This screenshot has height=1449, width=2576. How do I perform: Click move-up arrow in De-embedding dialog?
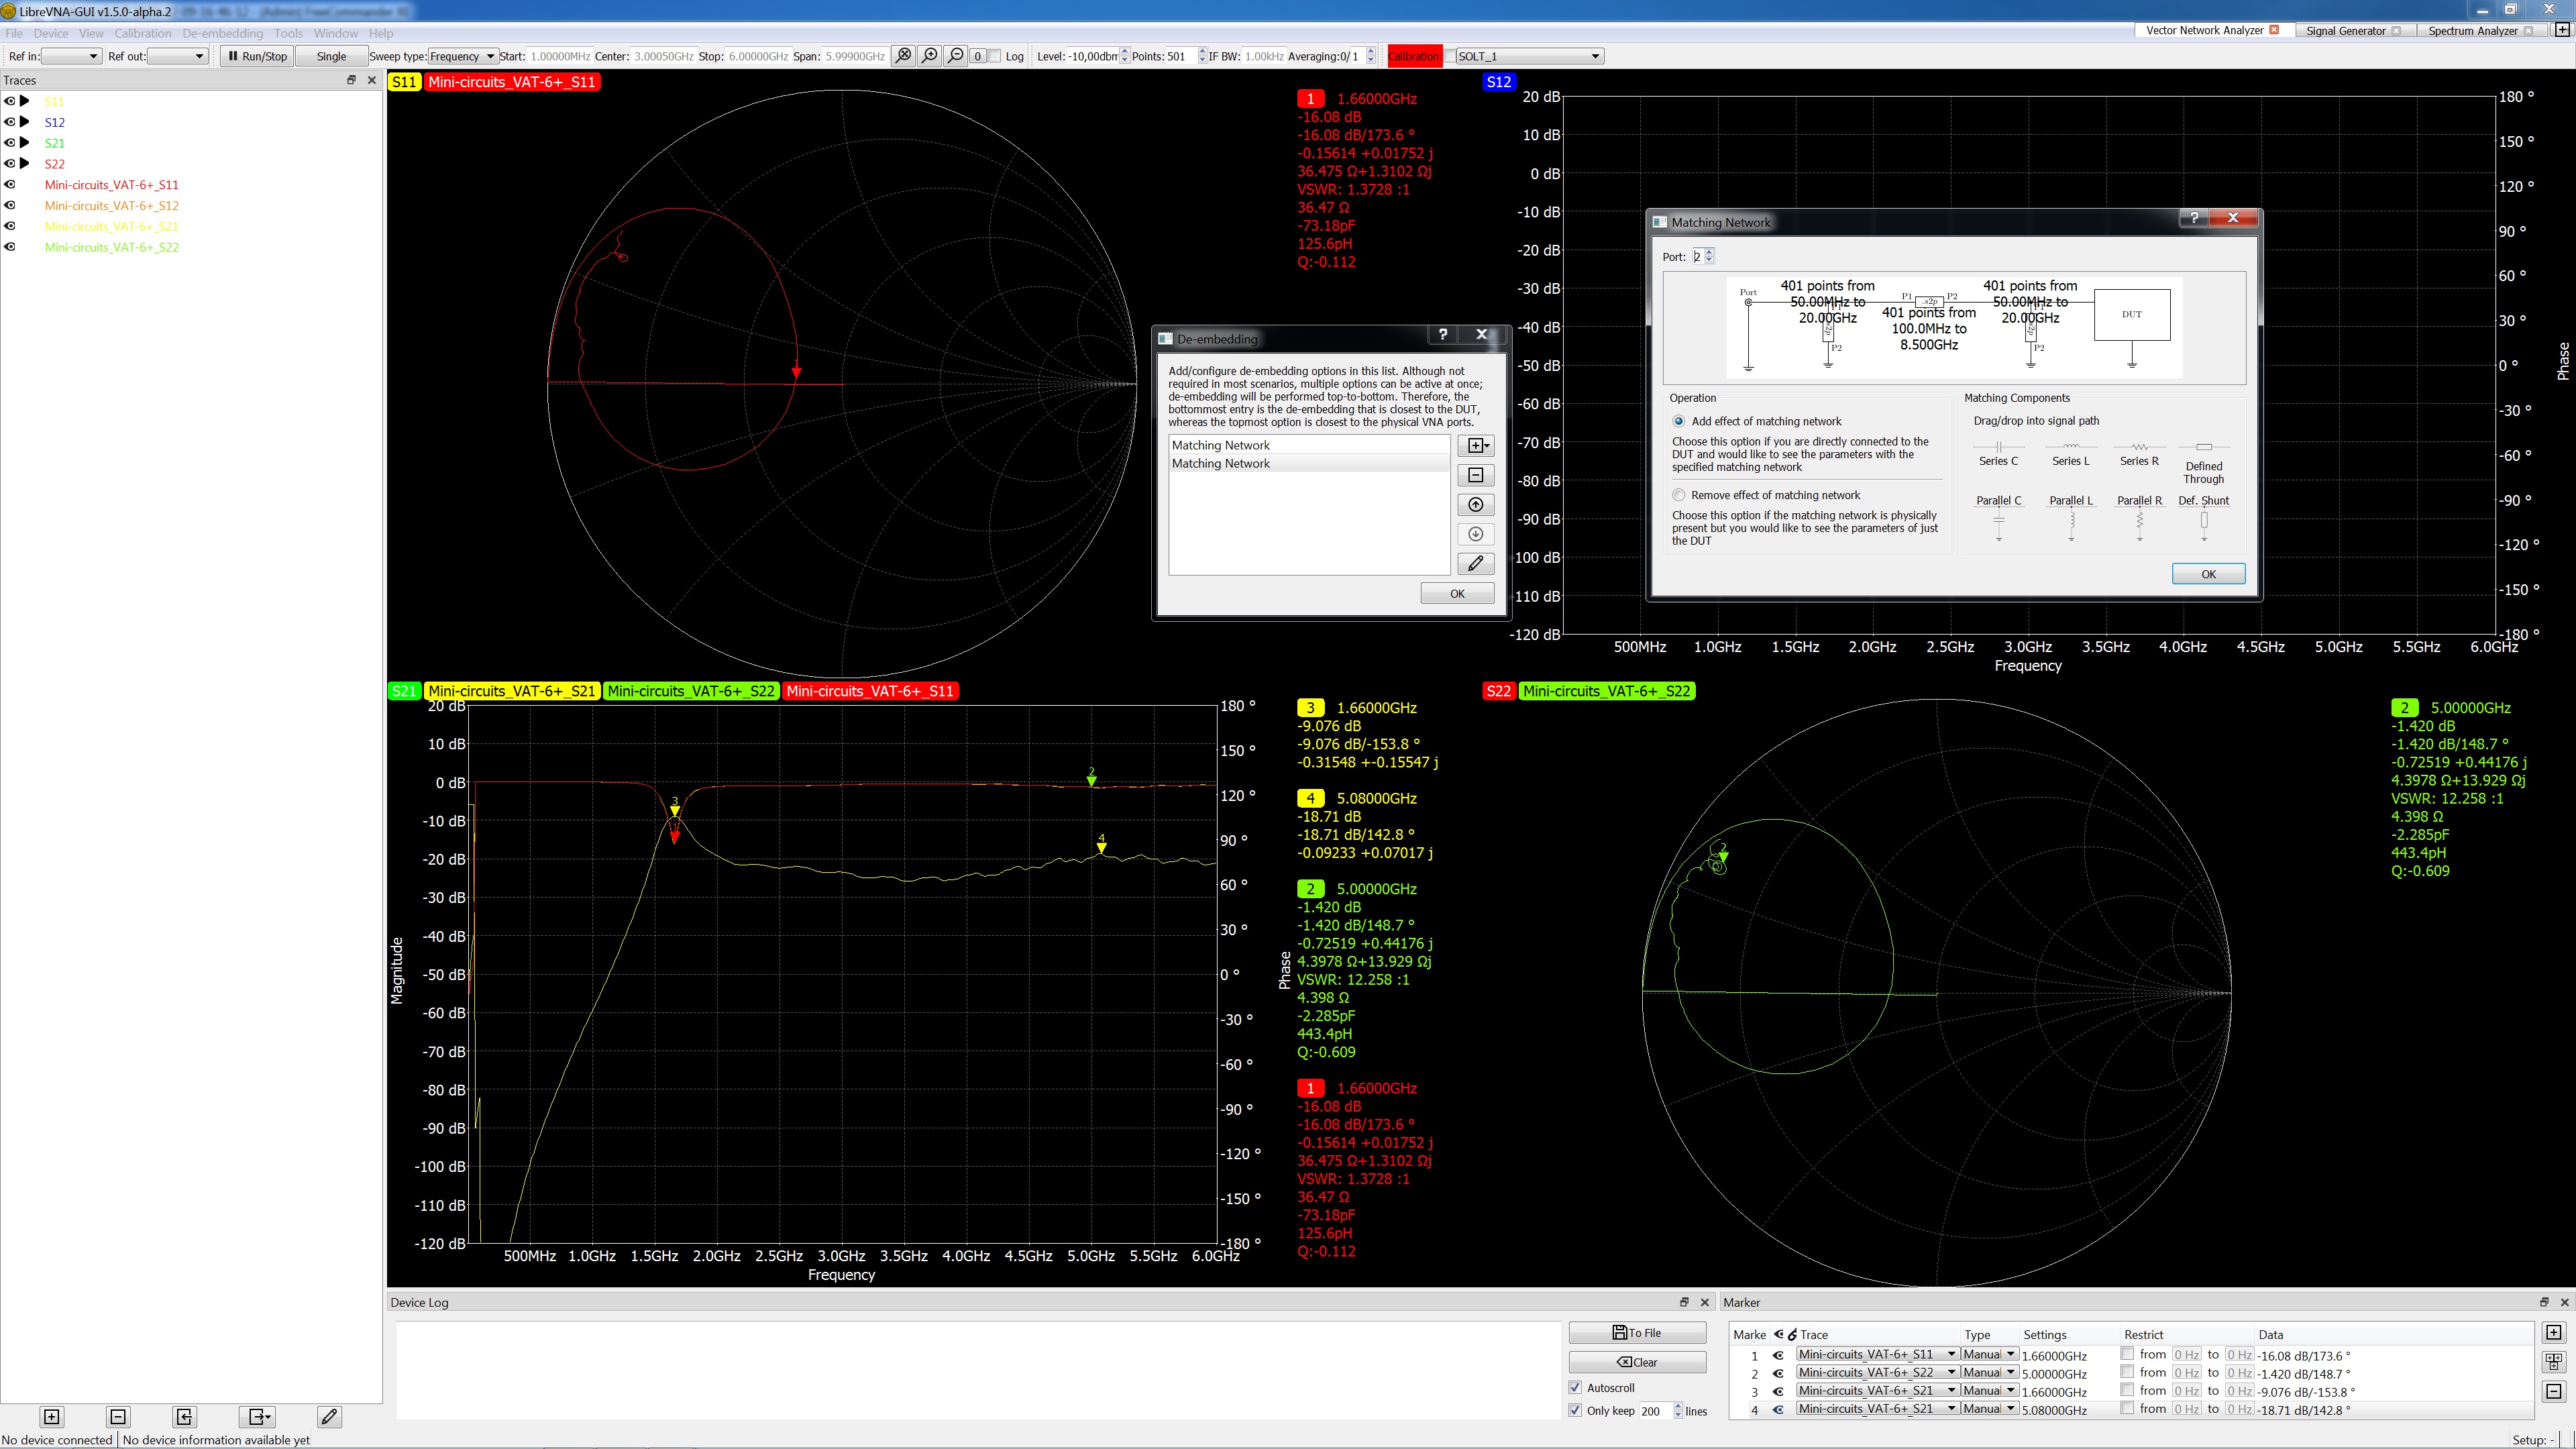[1475, 505]
